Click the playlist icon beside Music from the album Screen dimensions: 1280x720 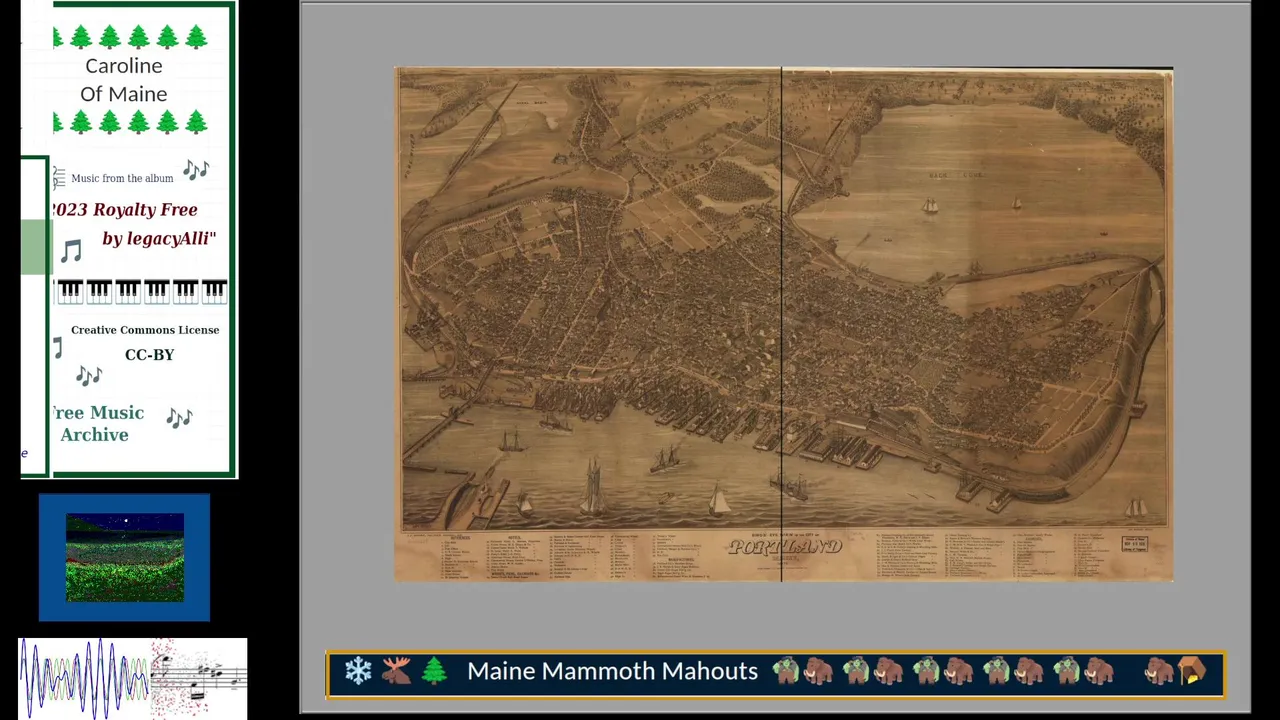(x=59, y=178)
